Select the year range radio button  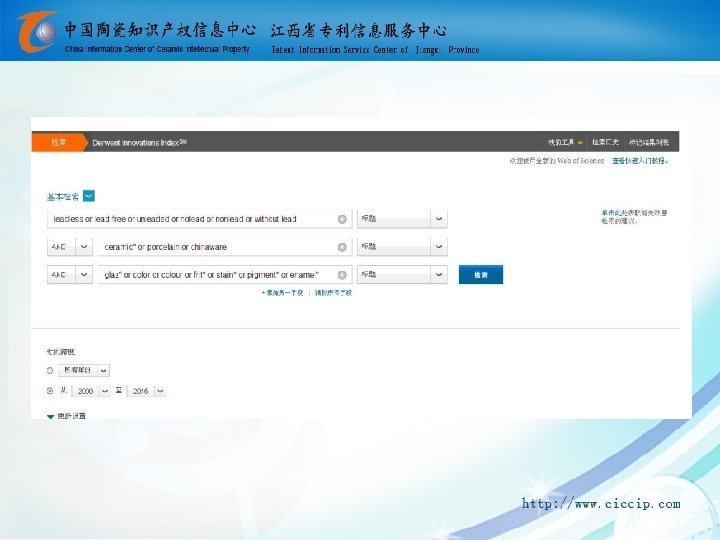pyautogui.click(x=50, y=391)
